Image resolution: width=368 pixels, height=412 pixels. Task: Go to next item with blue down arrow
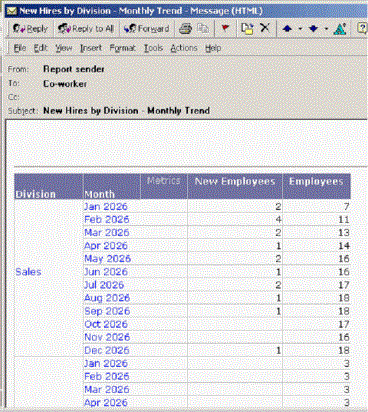point(313,29)
